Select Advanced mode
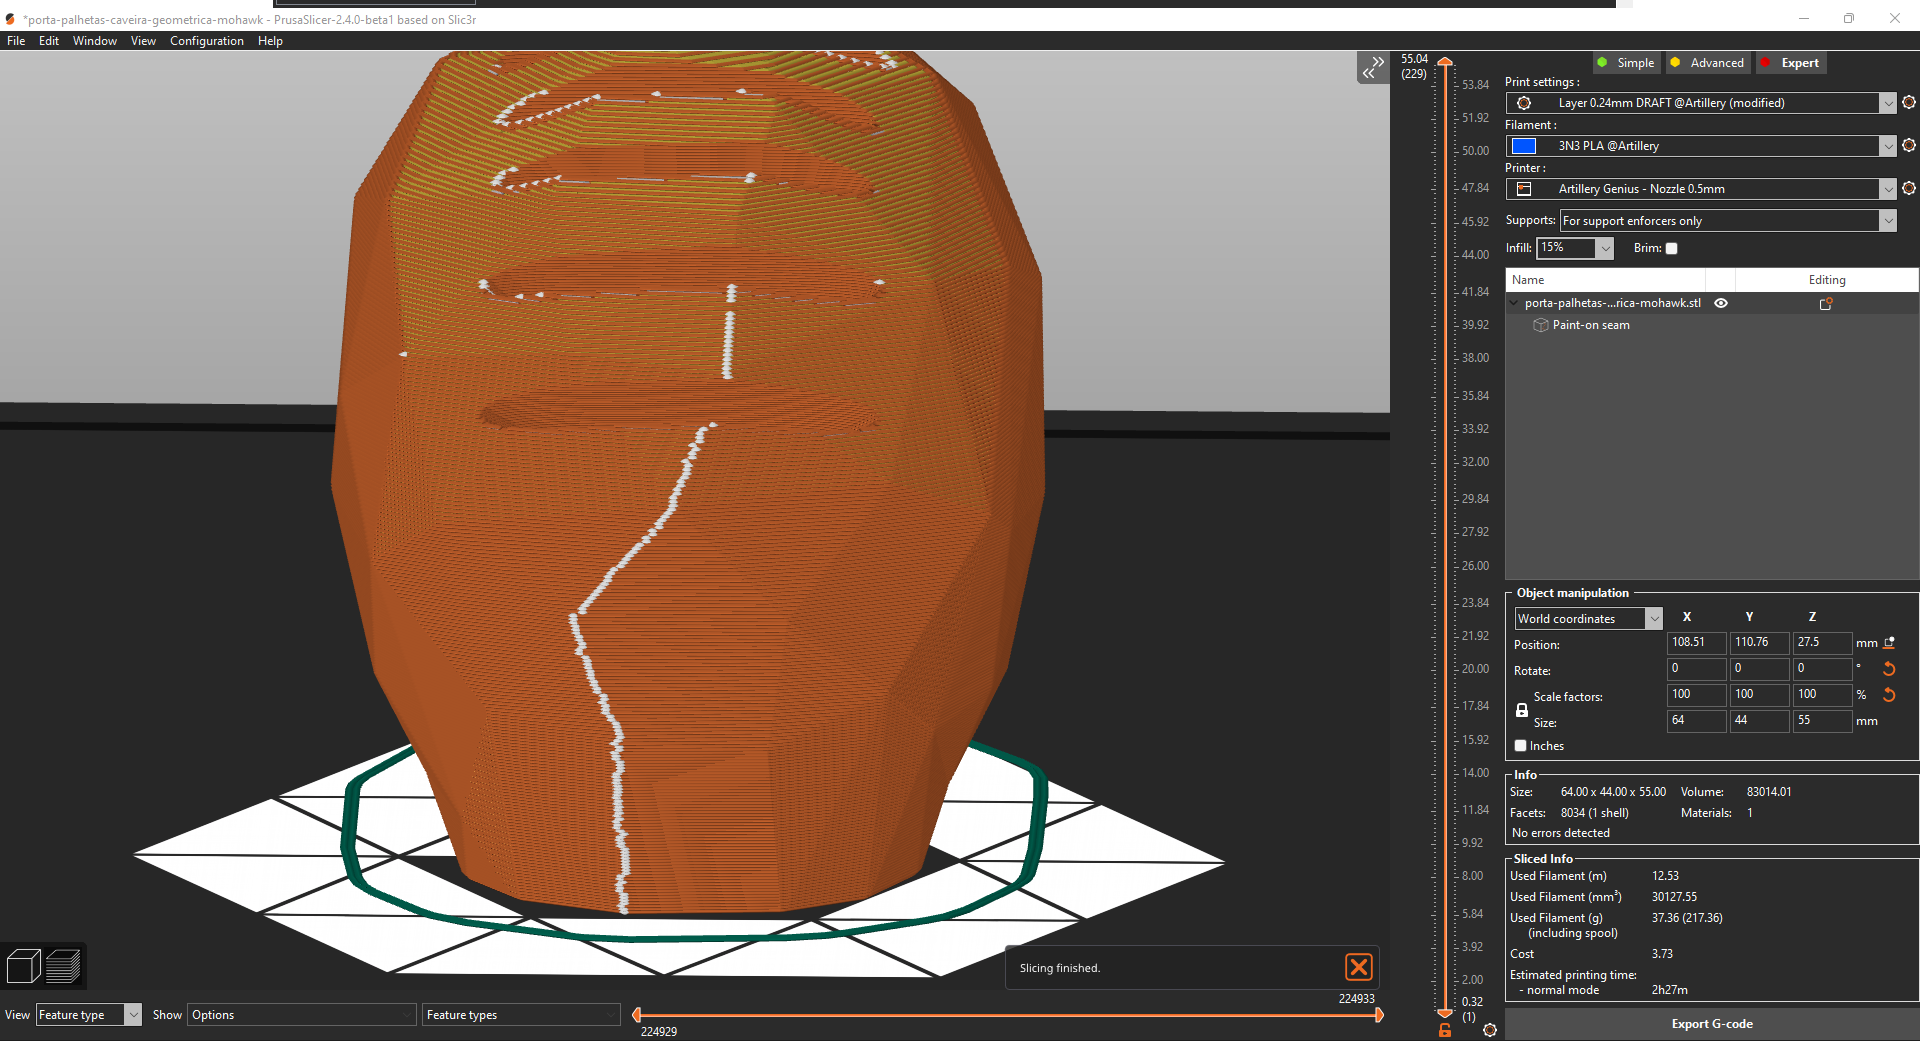 (x=1707, y=63)
